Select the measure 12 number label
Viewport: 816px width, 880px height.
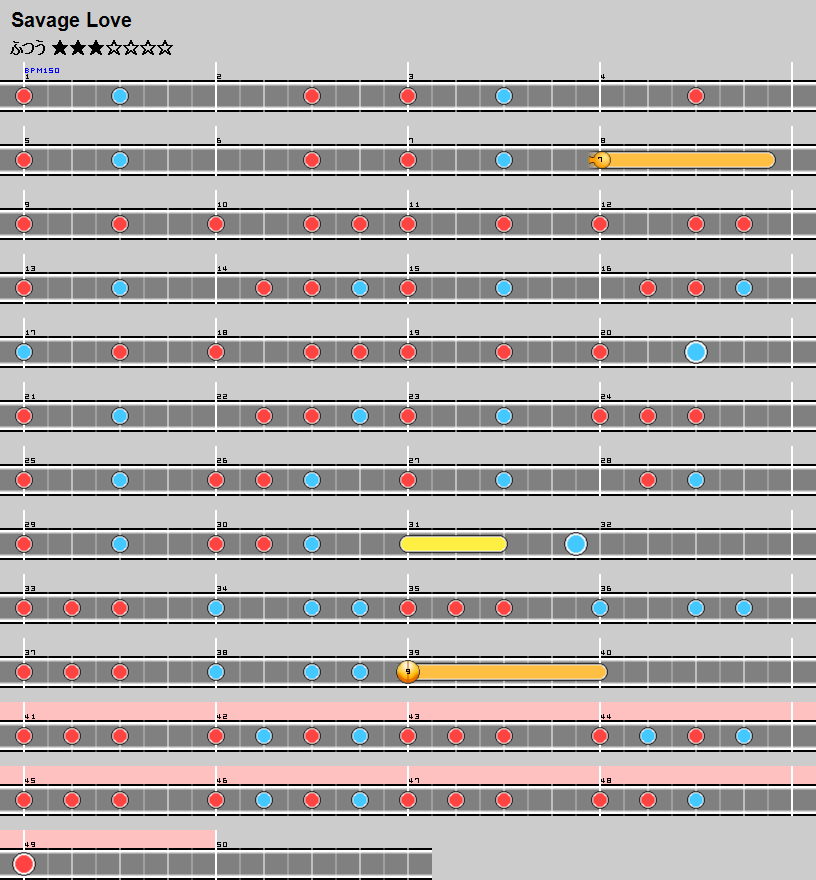pyautogui.click(x=606, y=205)
